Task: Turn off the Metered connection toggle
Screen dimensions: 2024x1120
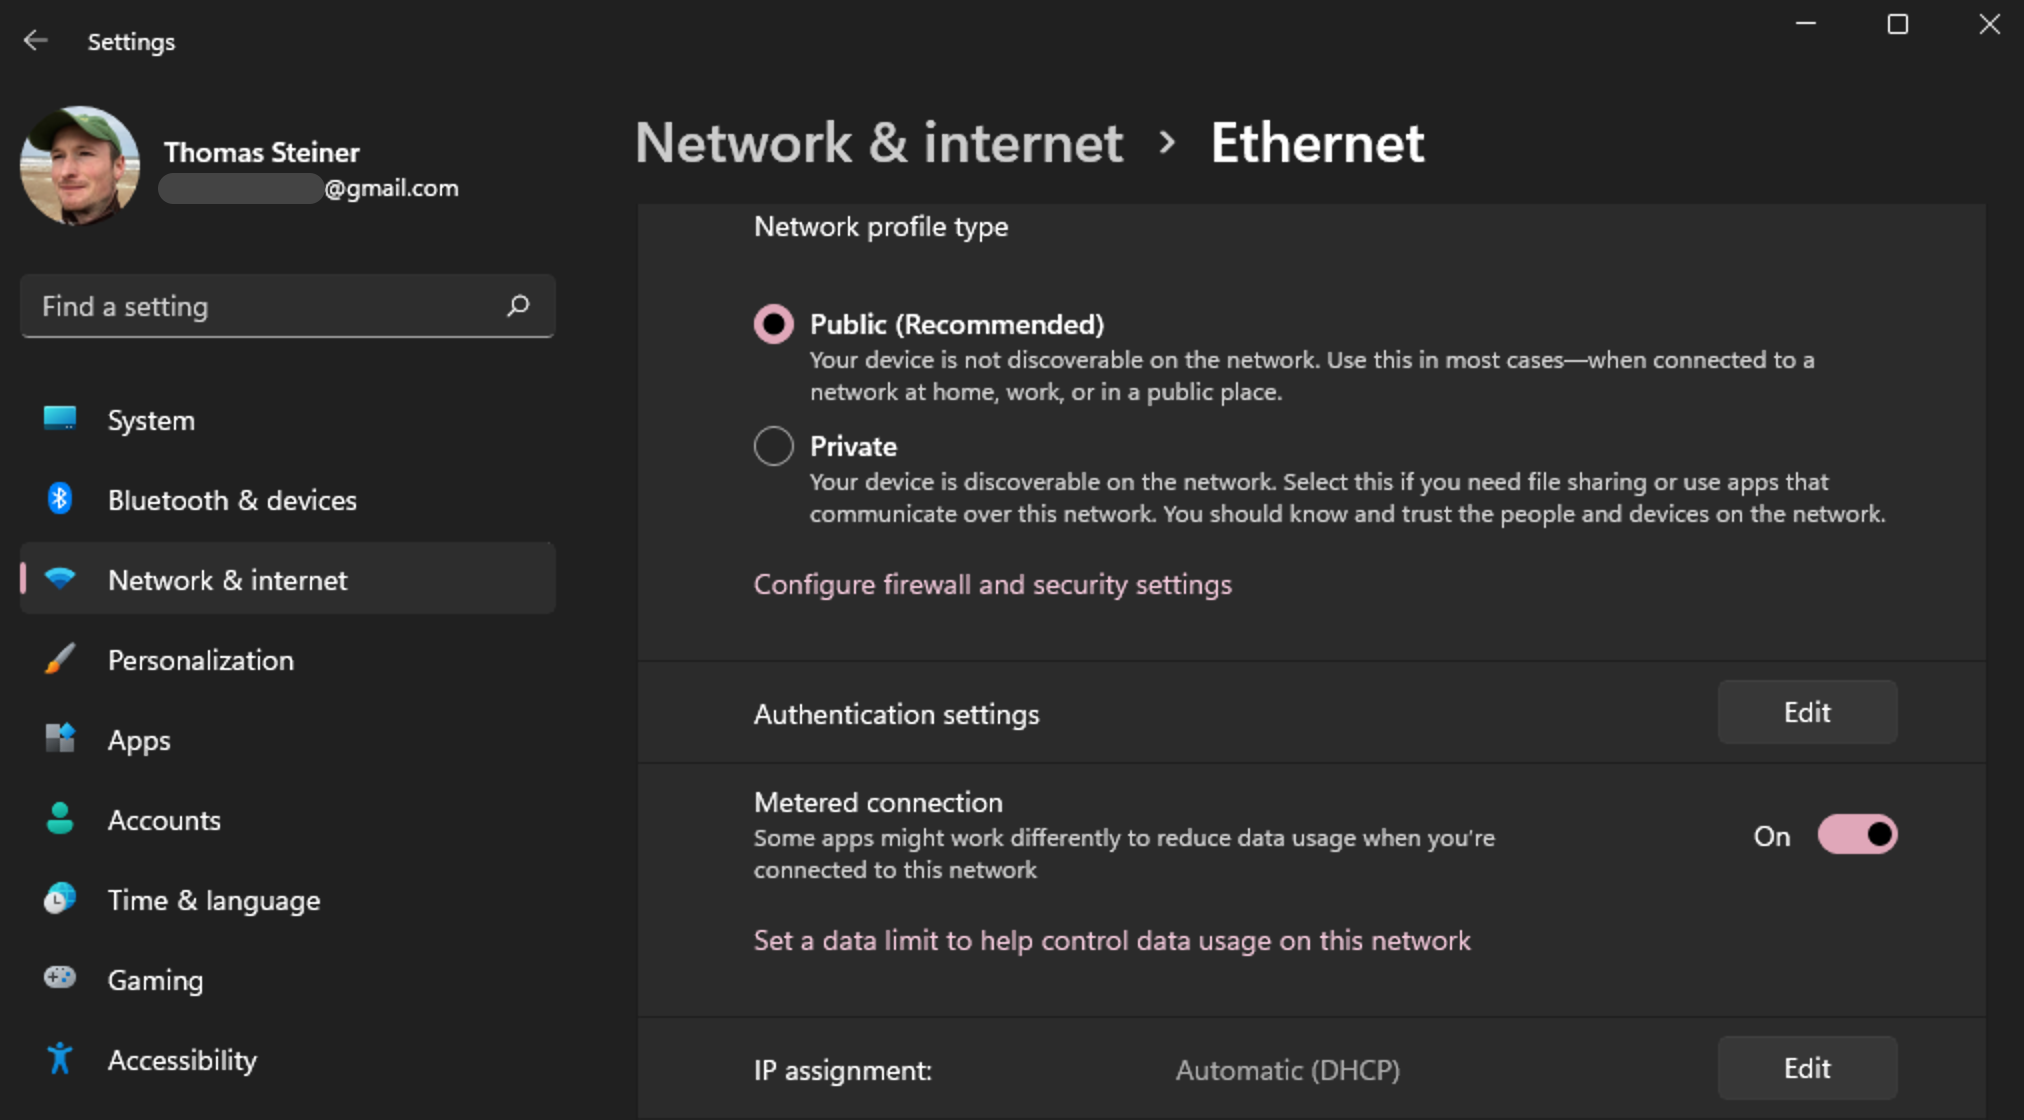Action: pyautogui.click(x=1857, y=835)
